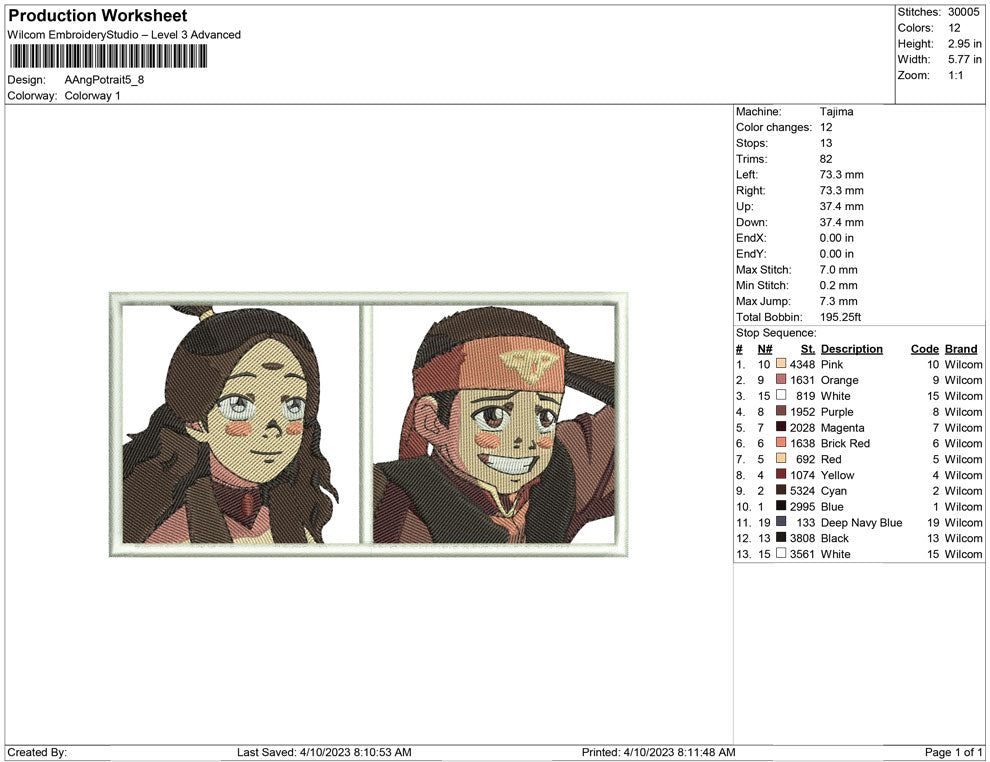Click the Production Worksheet title
The width and height of the screenshot is (990, 762).
click(98, 16)
